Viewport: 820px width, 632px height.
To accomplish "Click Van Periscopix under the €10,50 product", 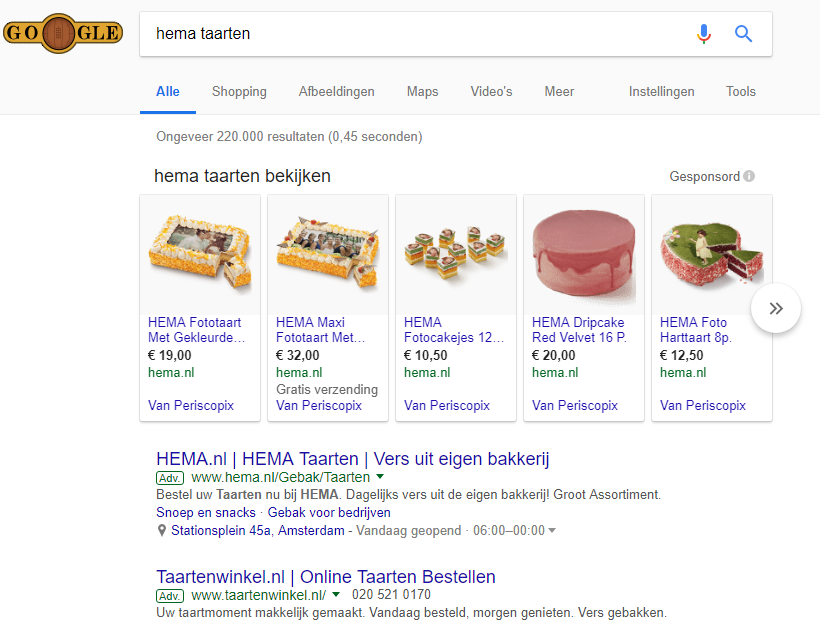I will click(447, 405).
